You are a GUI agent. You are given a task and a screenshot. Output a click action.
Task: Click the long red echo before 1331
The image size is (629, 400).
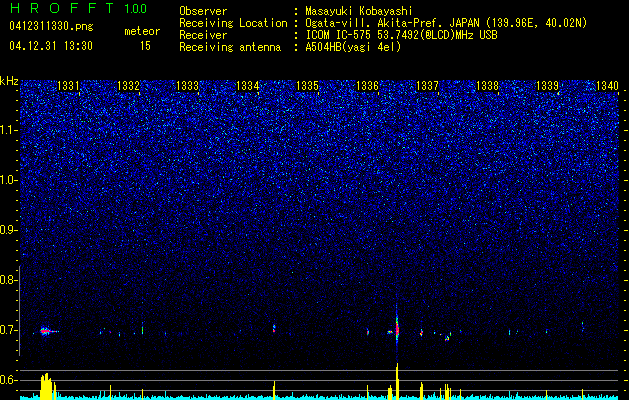(x=49, y=331)
